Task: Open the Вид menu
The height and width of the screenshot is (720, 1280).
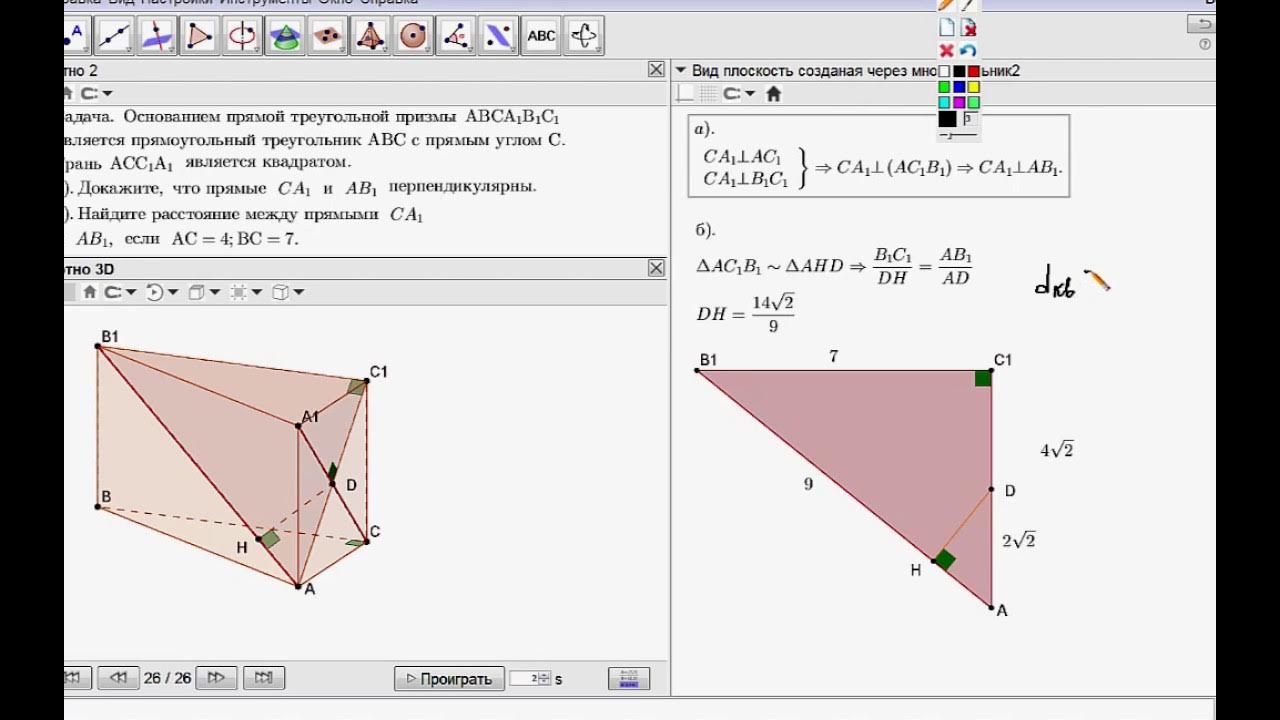Action: pyautogui.click(x=119, y=3)
